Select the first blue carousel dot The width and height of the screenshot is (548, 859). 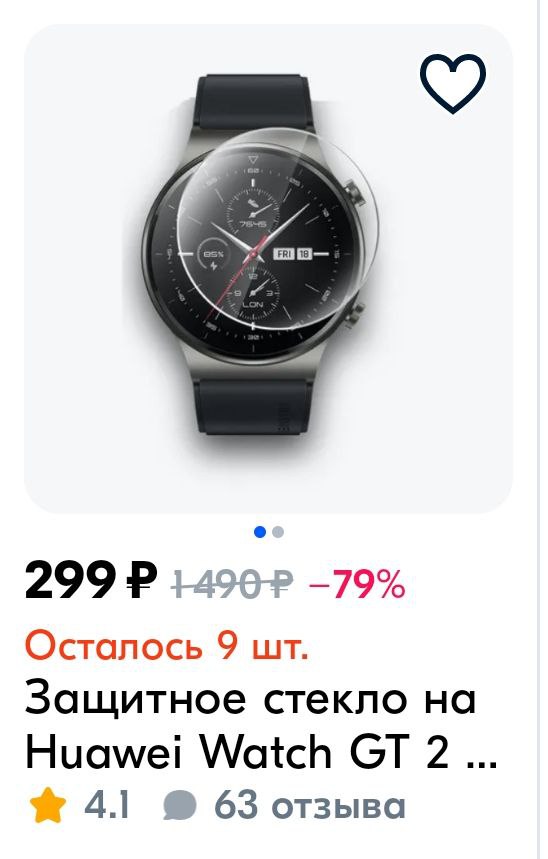click(260, 532)
